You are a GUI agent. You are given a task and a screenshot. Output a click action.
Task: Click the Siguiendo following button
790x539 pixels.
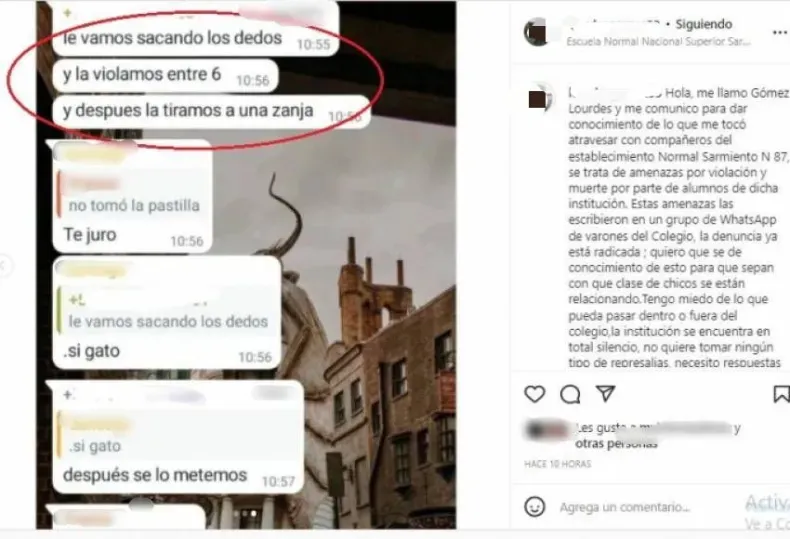pos(703,24)
